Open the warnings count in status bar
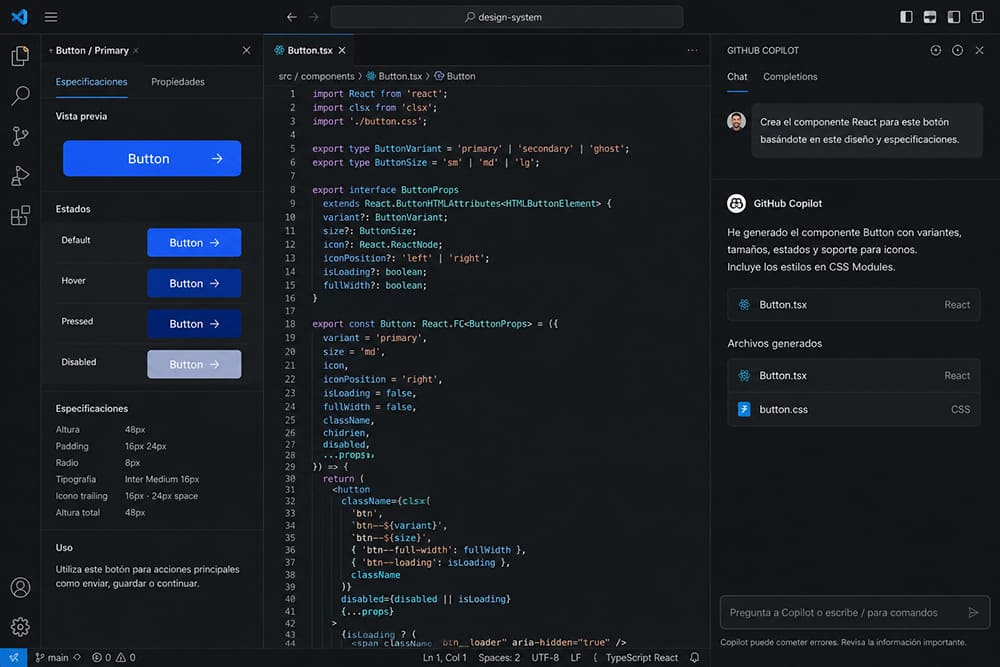Image resolution: width=1000 pixels, height=667 pixels. (126, 657)
